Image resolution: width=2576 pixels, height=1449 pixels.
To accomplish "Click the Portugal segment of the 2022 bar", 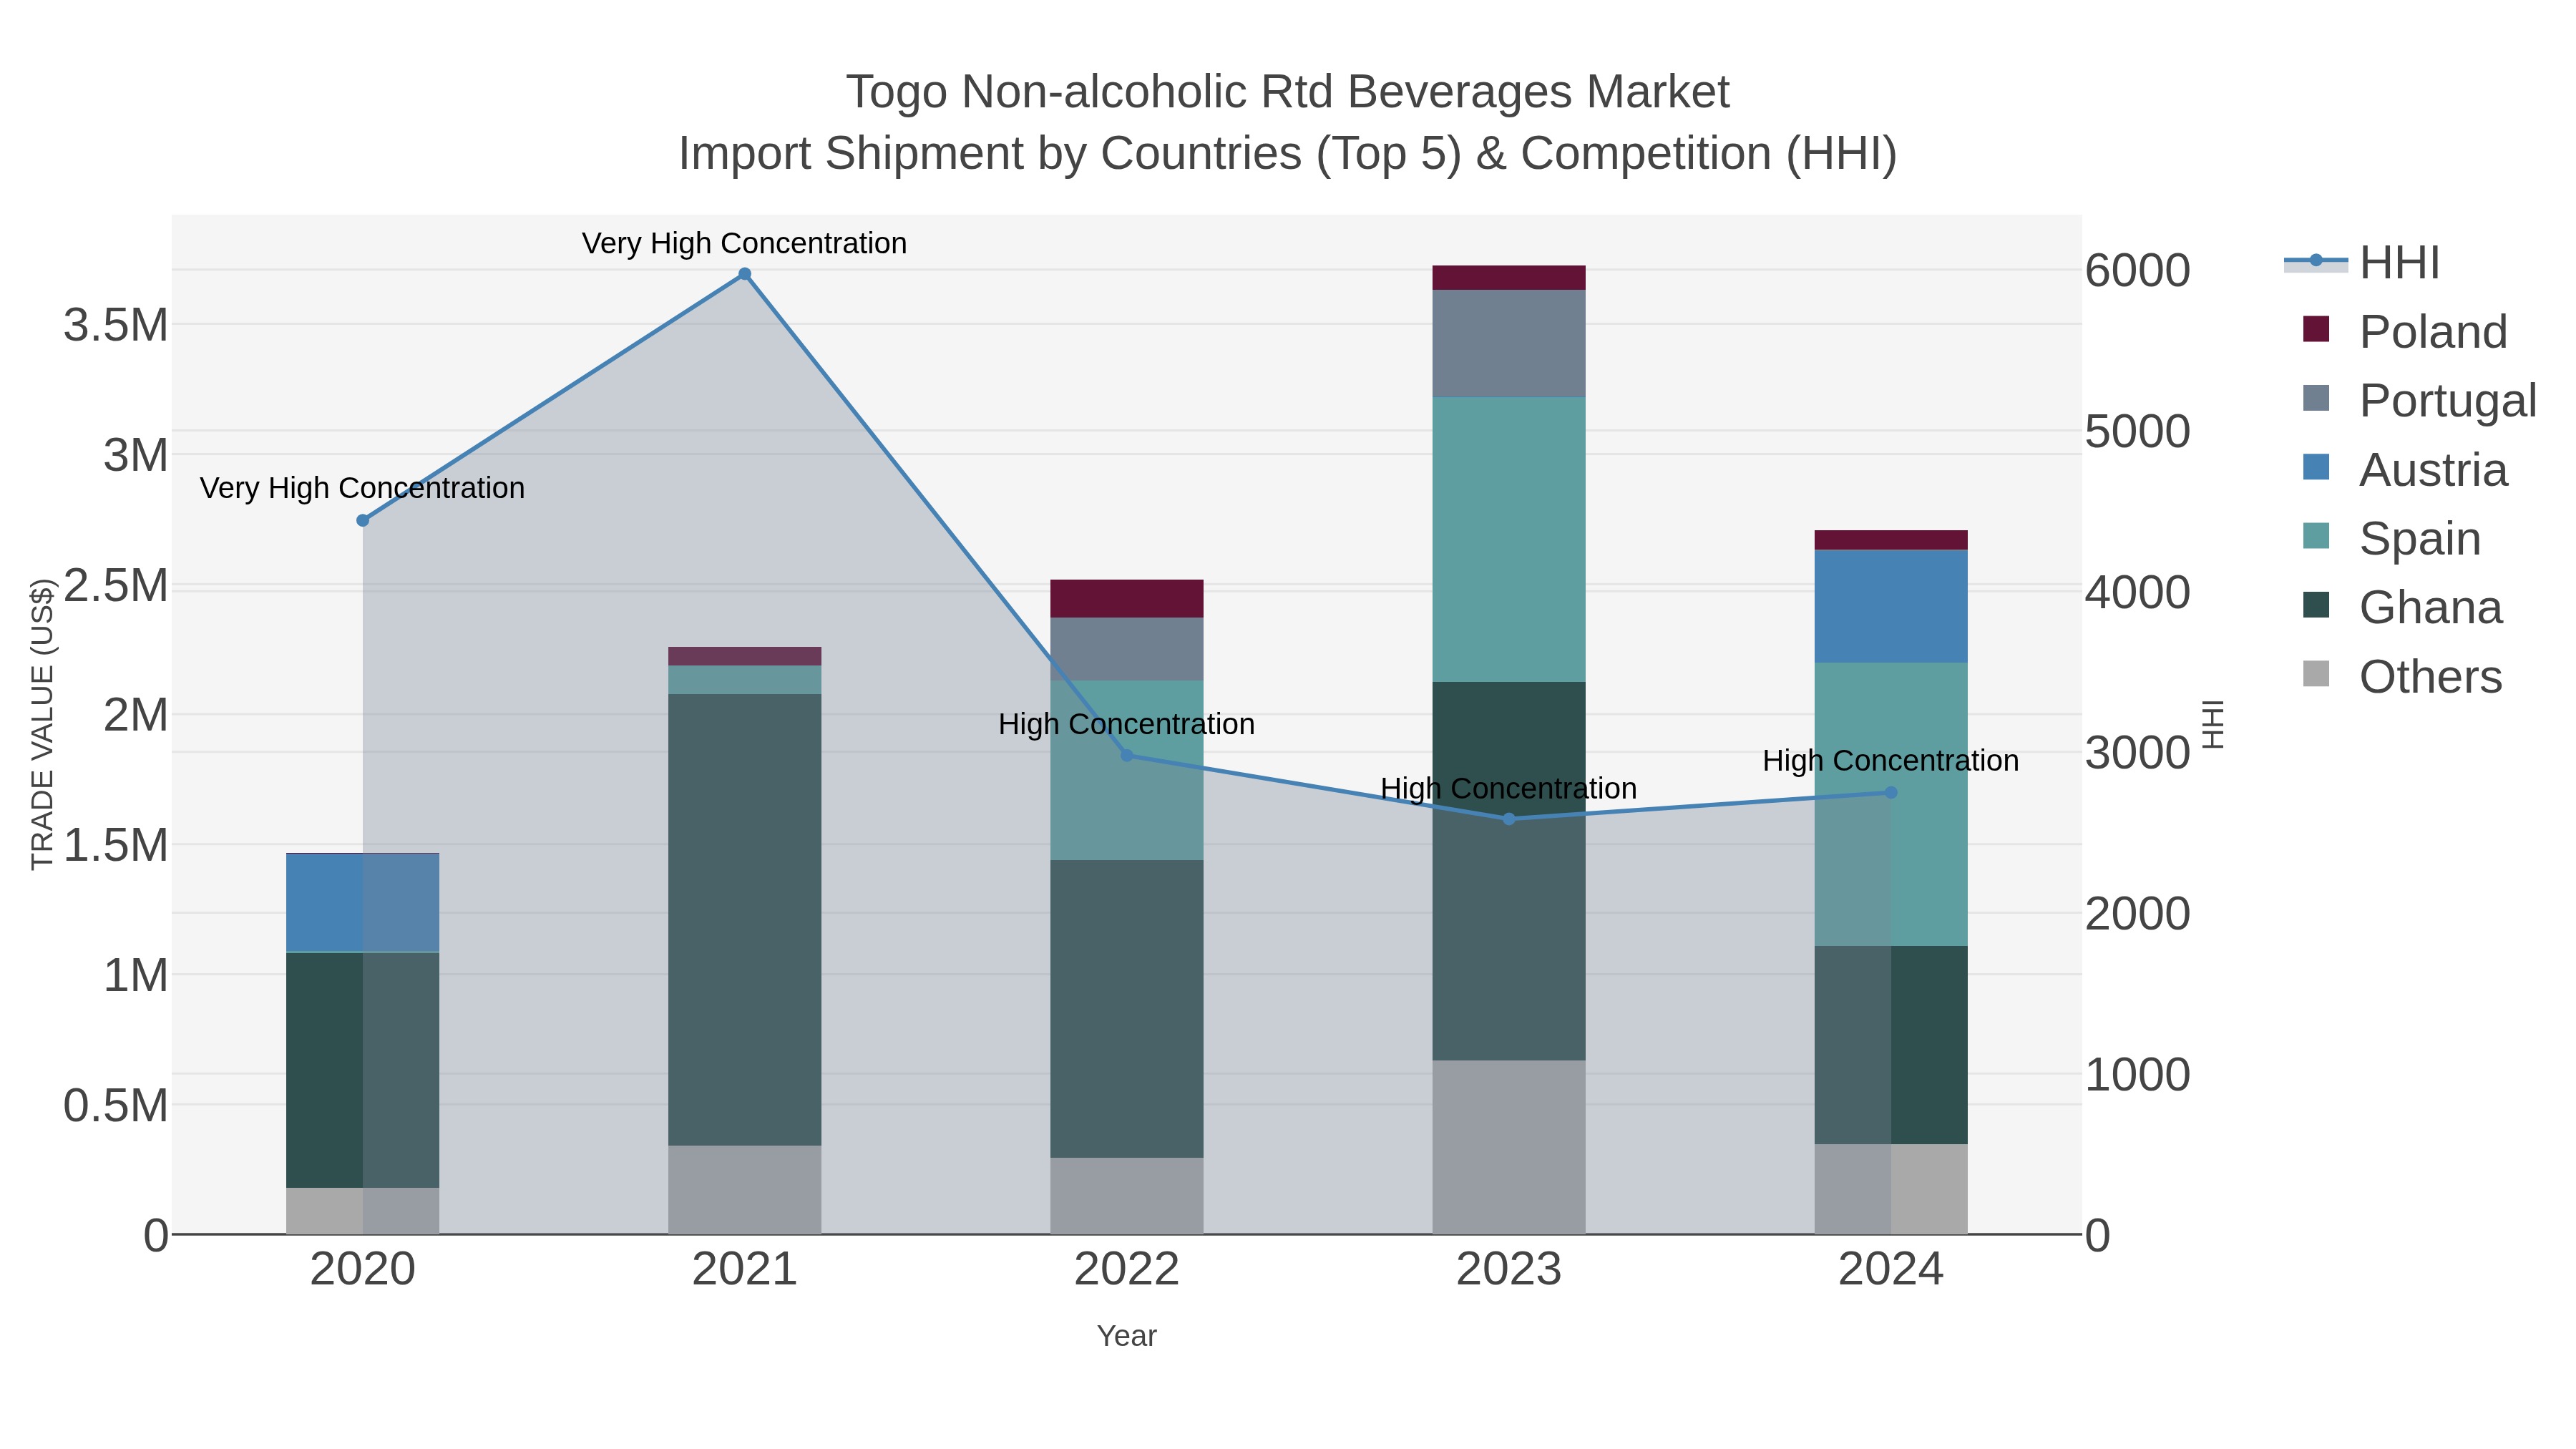I will pos(1127,650).
